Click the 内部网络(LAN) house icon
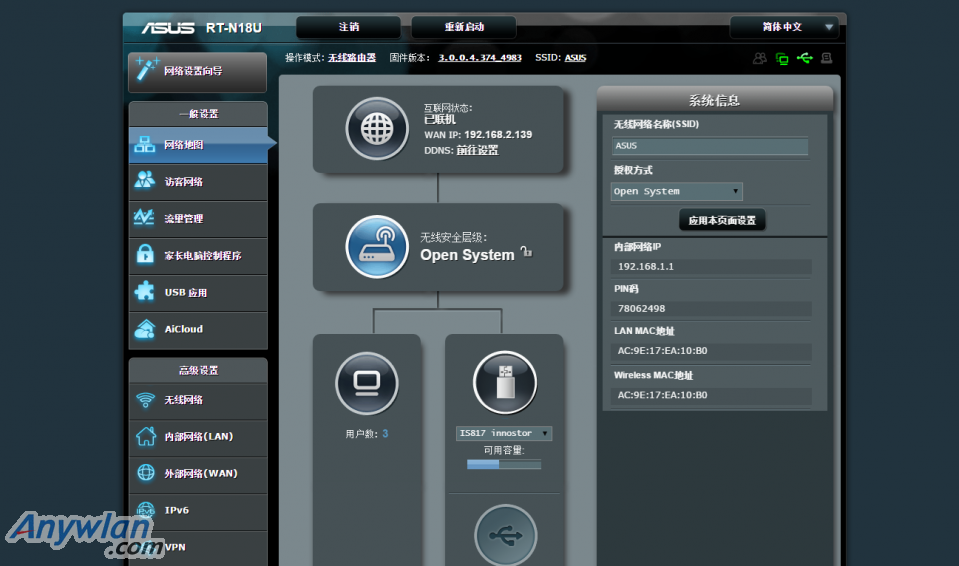The image size is (959, 566). click(x=146, y=436)
